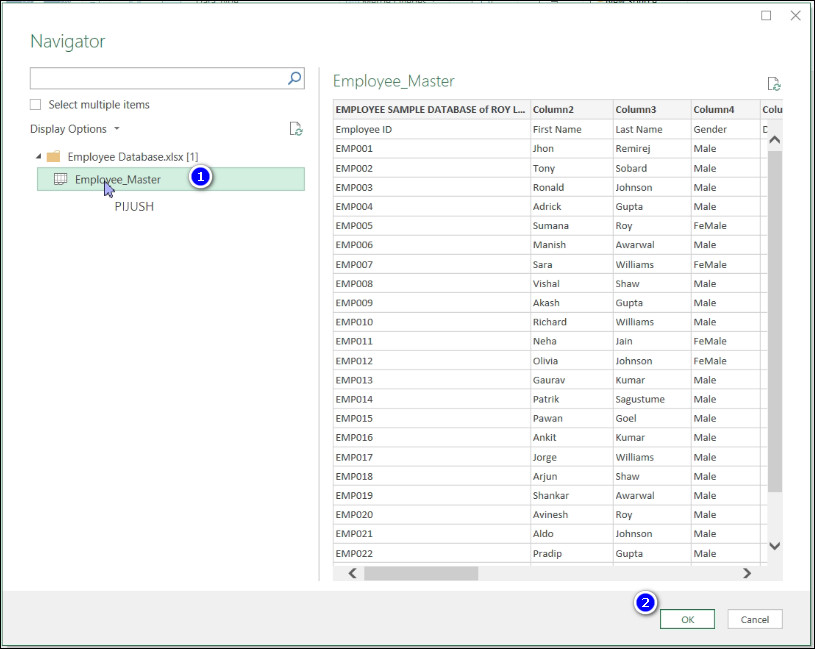Confirm with the OK button
The image size is (815, 649).
click(x=687, y=619)
